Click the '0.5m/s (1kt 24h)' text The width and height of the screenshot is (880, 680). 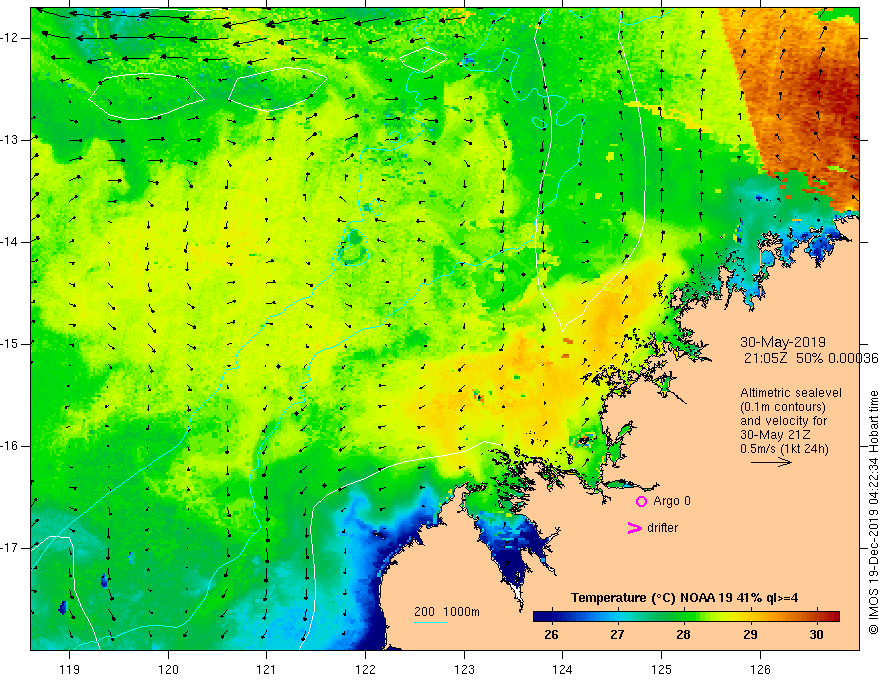(784, 449)
